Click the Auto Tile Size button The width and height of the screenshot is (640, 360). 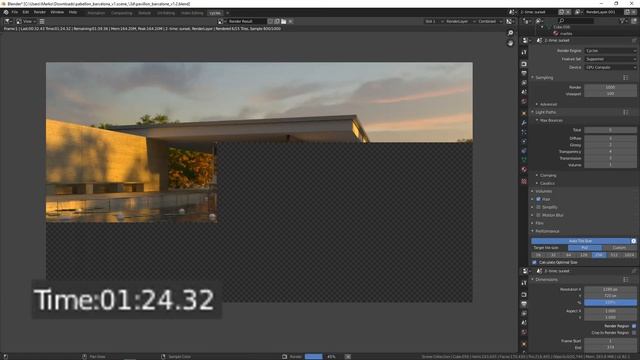click(580, 241)
